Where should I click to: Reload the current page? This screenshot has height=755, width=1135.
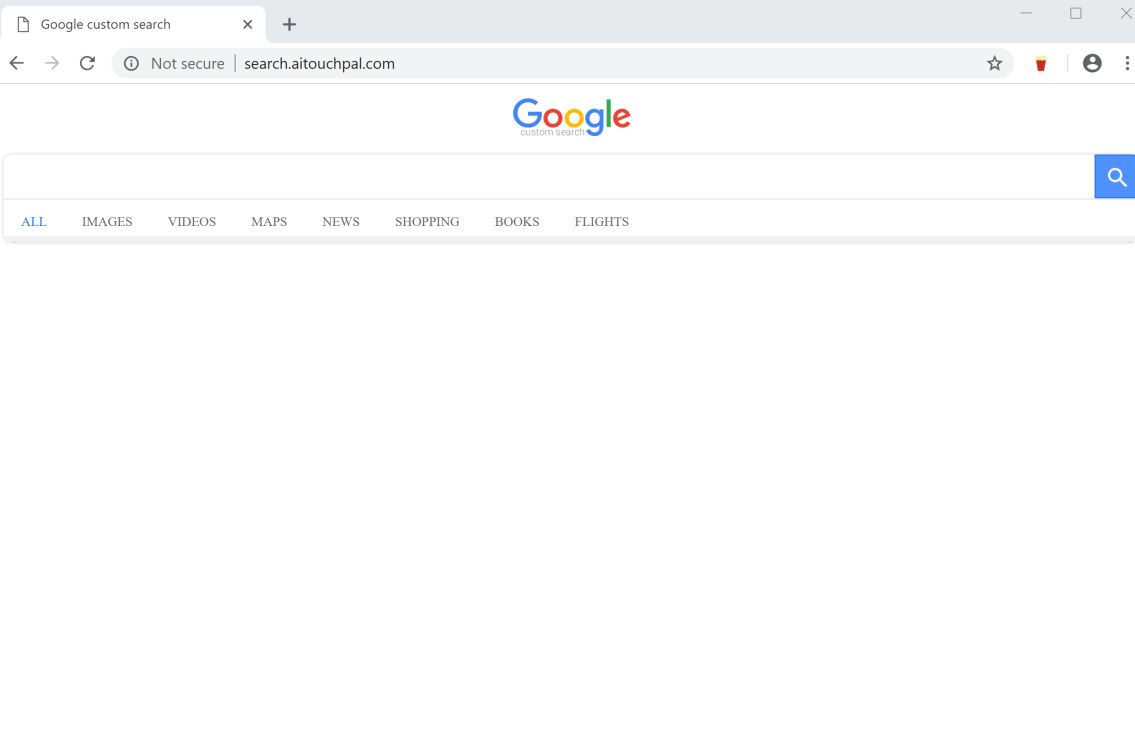tap(87, 64)
